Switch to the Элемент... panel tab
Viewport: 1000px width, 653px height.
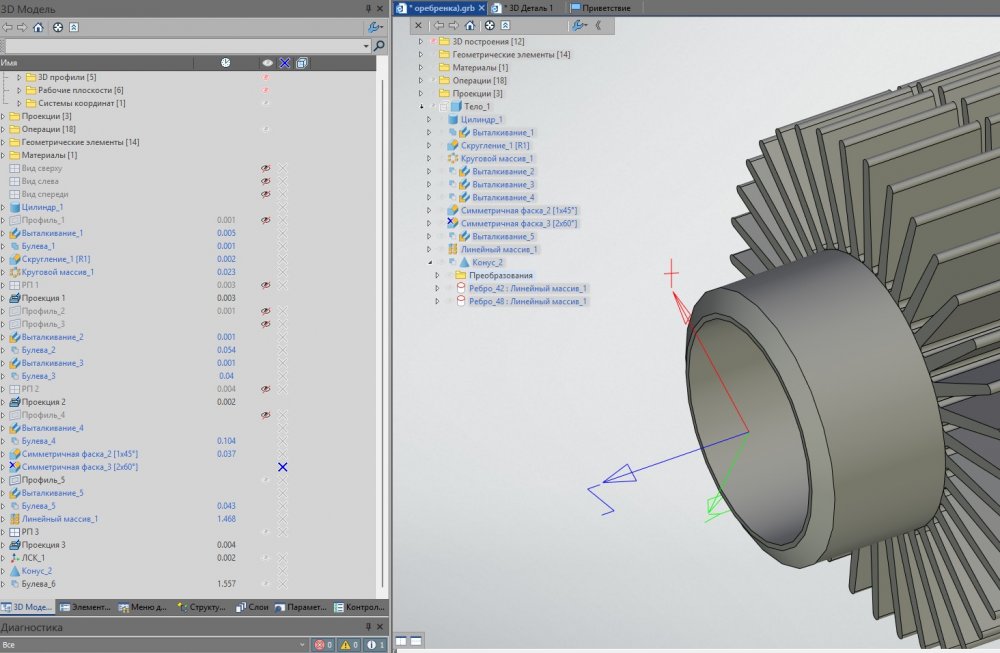pyautogui.click(x=85, y=607)
